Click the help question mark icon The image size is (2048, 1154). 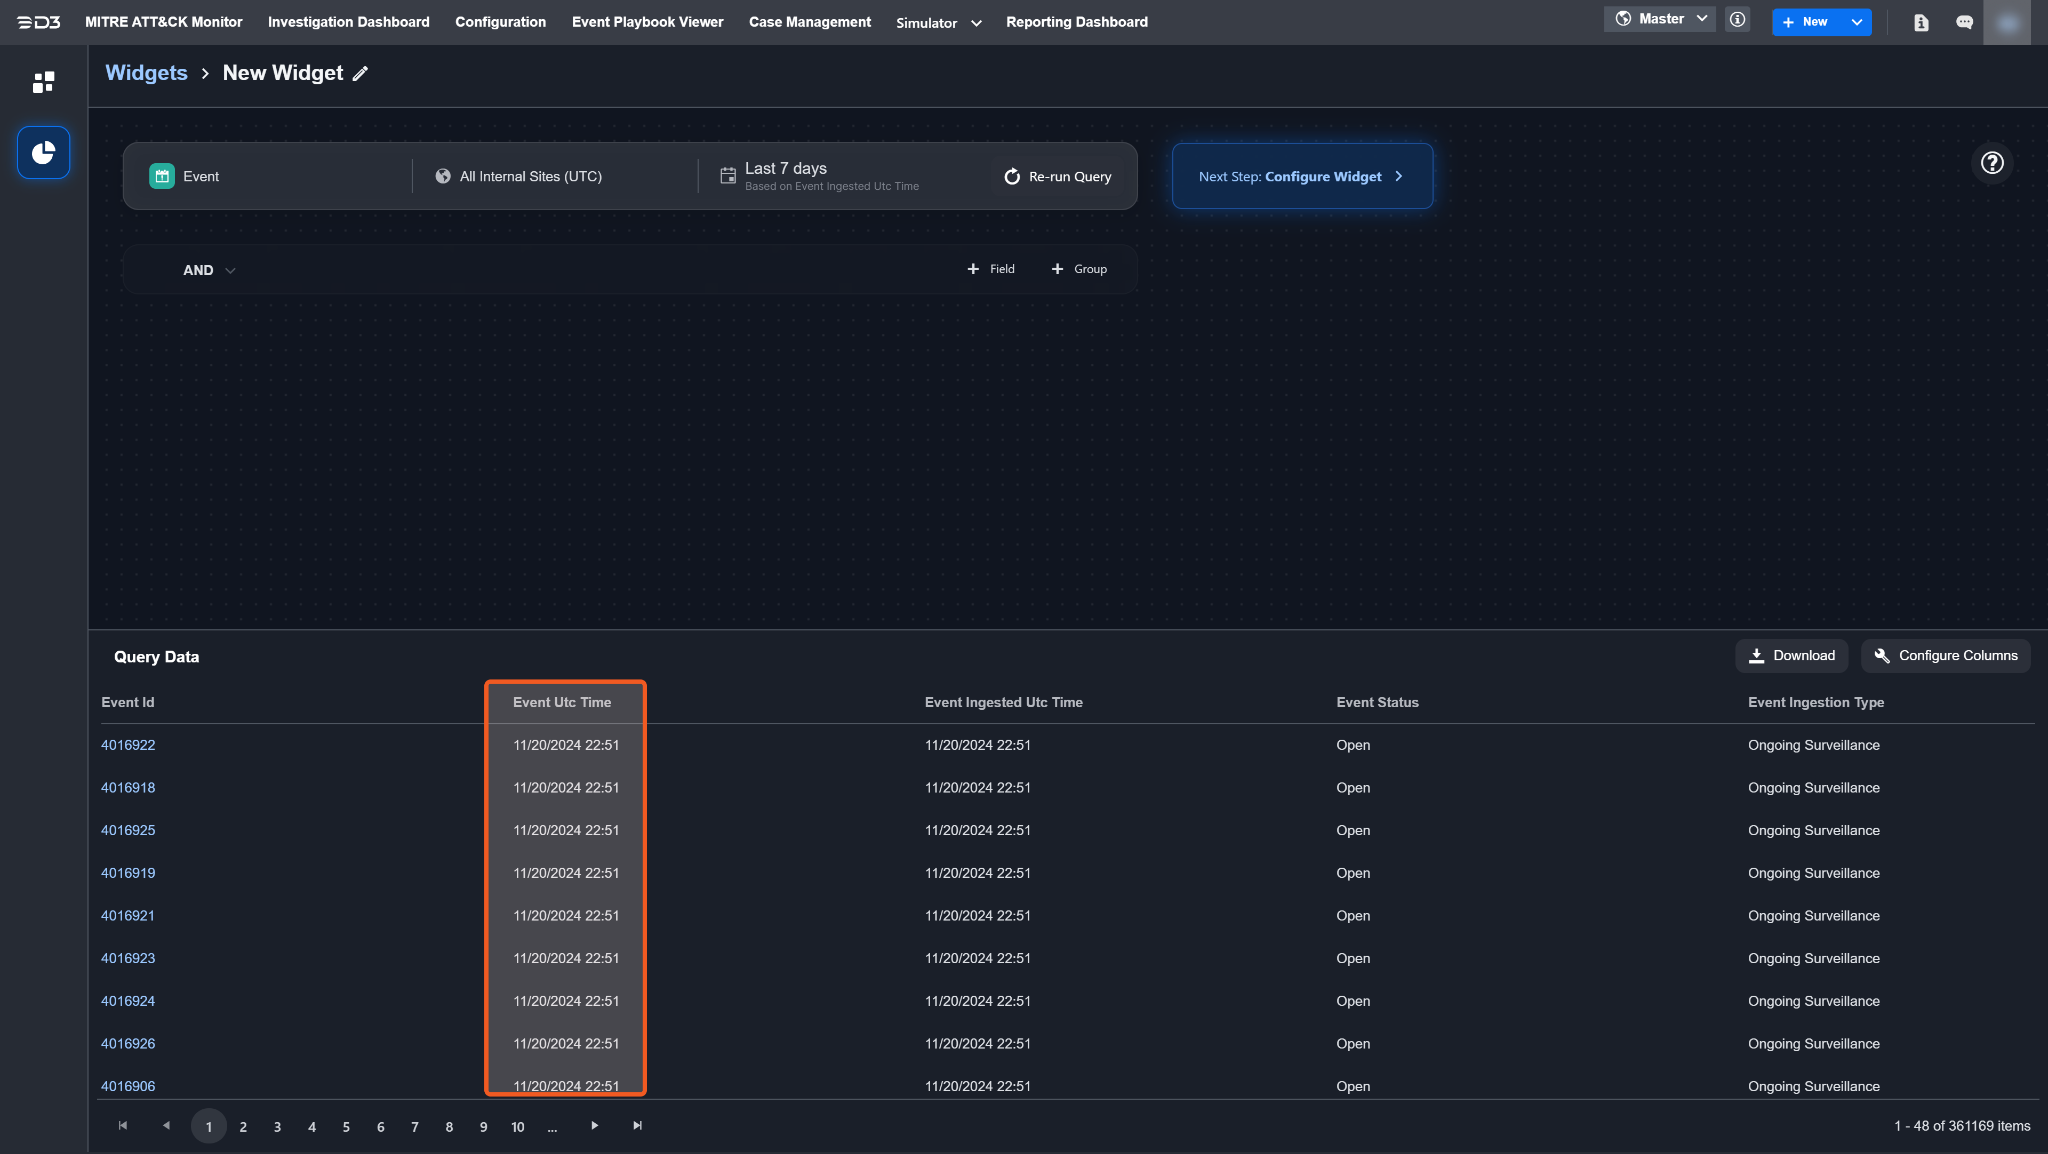pos(1992,163)
